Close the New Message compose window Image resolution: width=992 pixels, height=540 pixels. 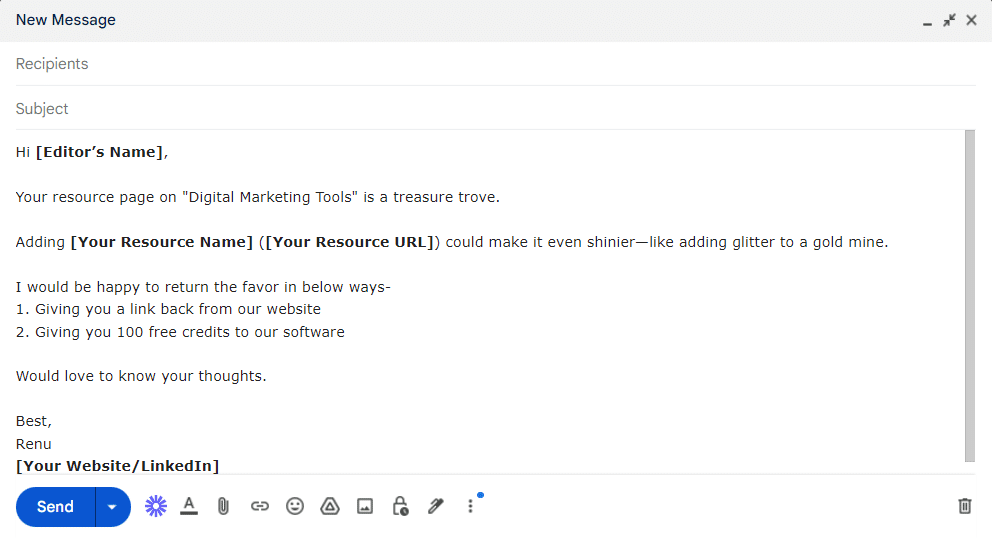[x=971, y=20]
